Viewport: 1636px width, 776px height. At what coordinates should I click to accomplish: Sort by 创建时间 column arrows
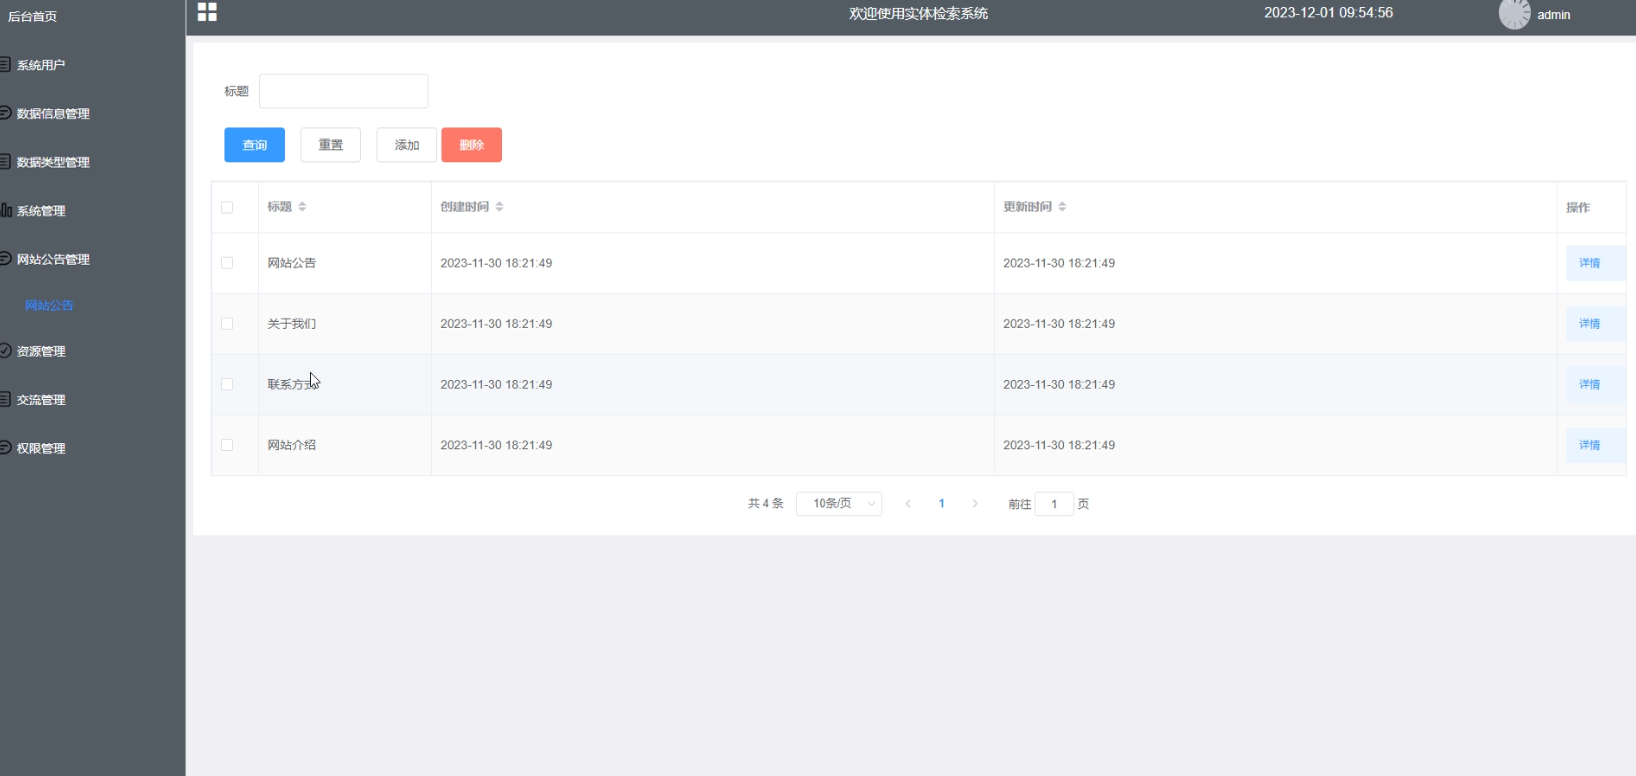pos(499,207)
